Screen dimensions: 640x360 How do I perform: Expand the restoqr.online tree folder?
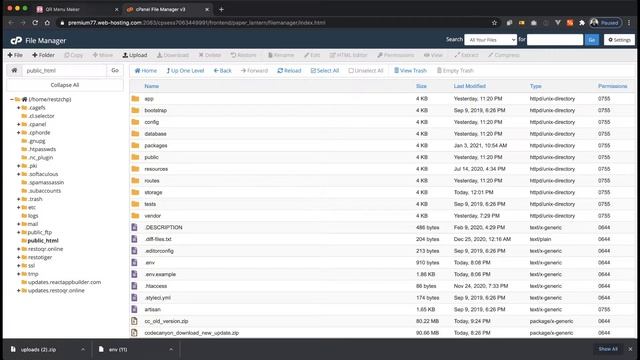[18, 249]
